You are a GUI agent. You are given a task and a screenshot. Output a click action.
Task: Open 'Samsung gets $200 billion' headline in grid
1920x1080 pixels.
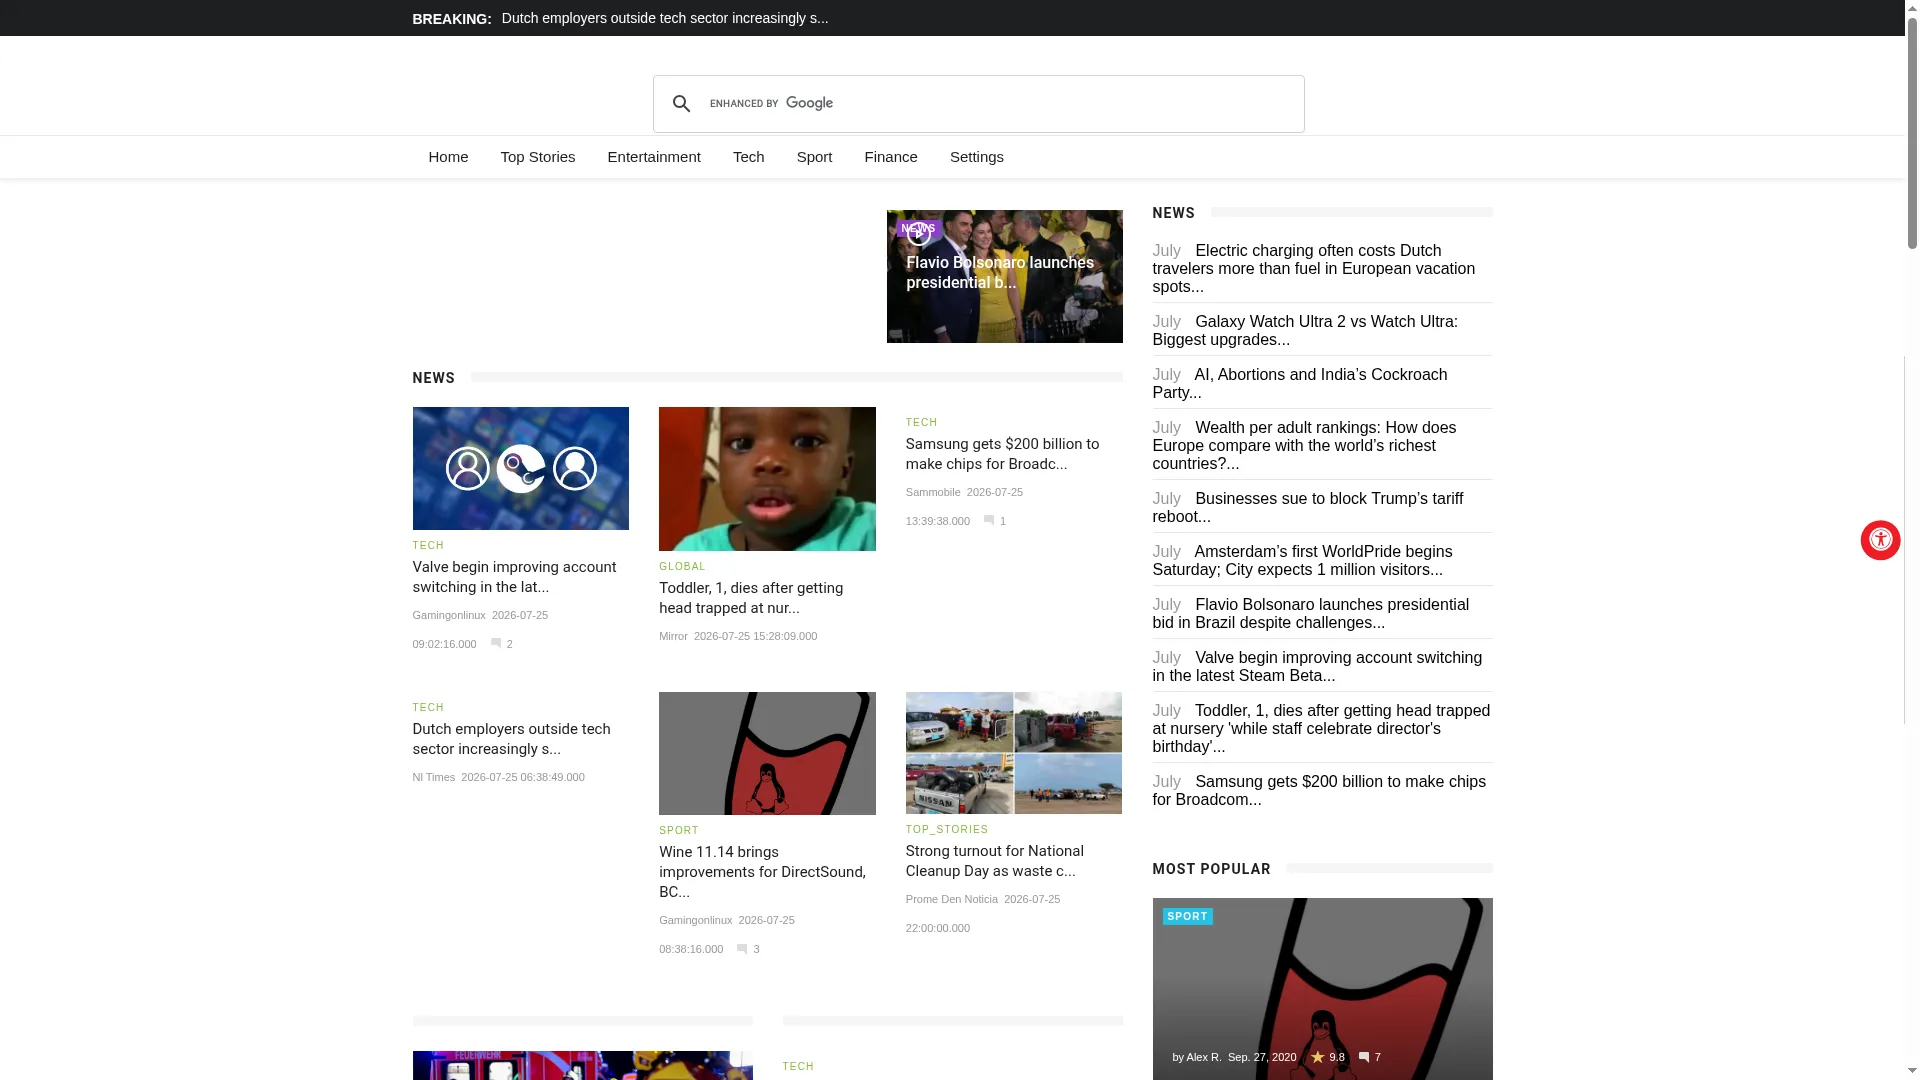1002,454
